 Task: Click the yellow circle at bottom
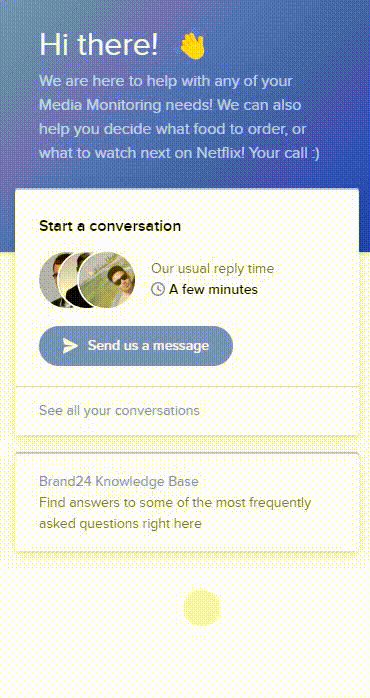tap(202, 608)
